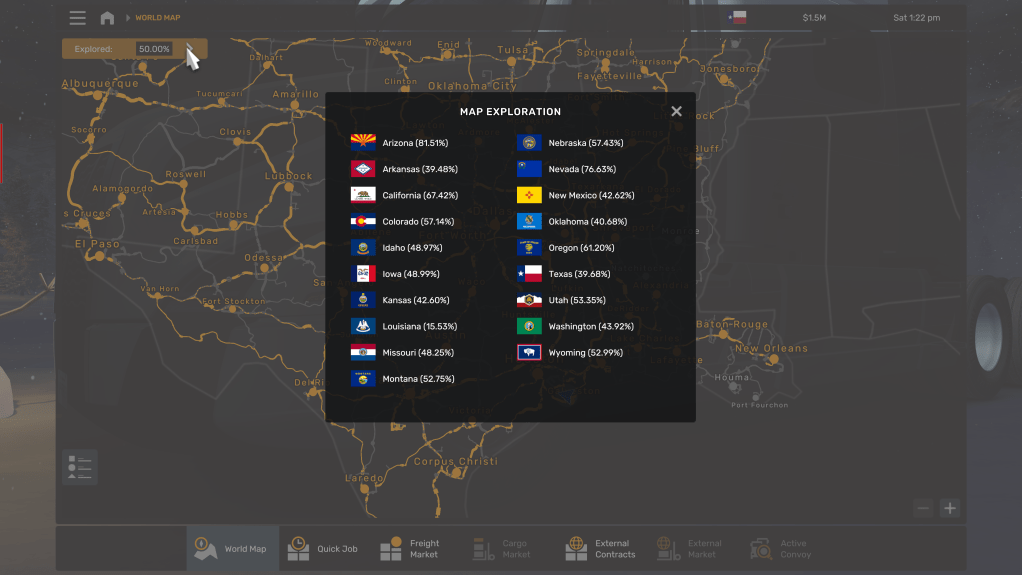
Task: Open Freight Market in the bottom bar
Action: [x=410, y=549]
